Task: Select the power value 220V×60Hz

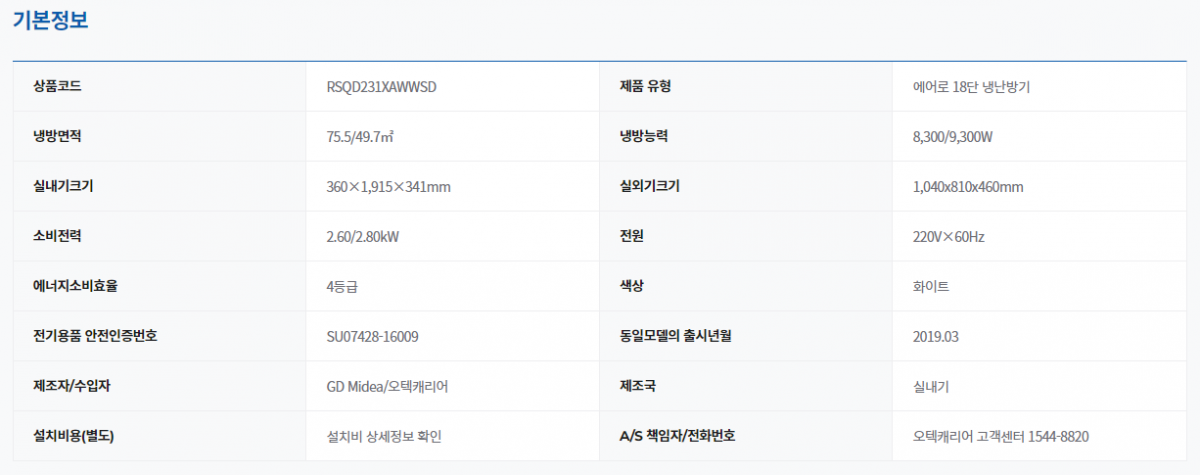Action: click(x=949, y=236)
